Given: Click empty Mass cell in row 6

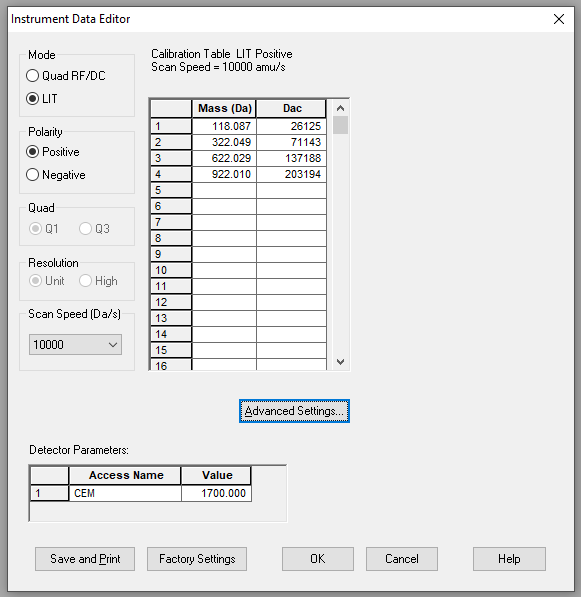Looking at the screenshot, I should [224, 206].
